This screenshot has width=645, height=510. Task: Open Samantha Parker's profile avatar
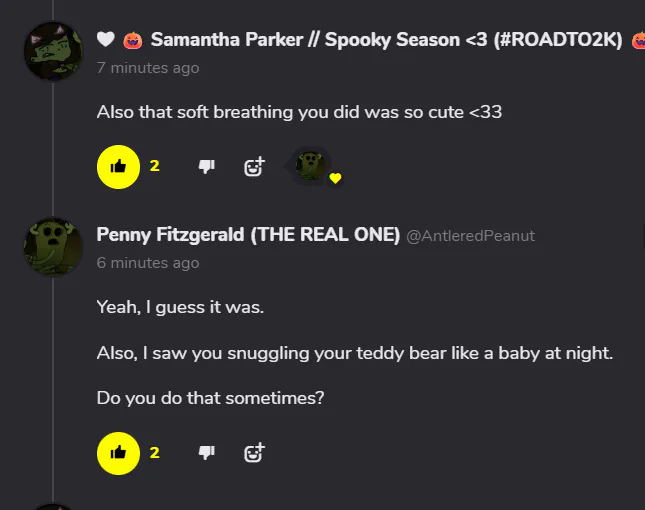click(53, 50)
